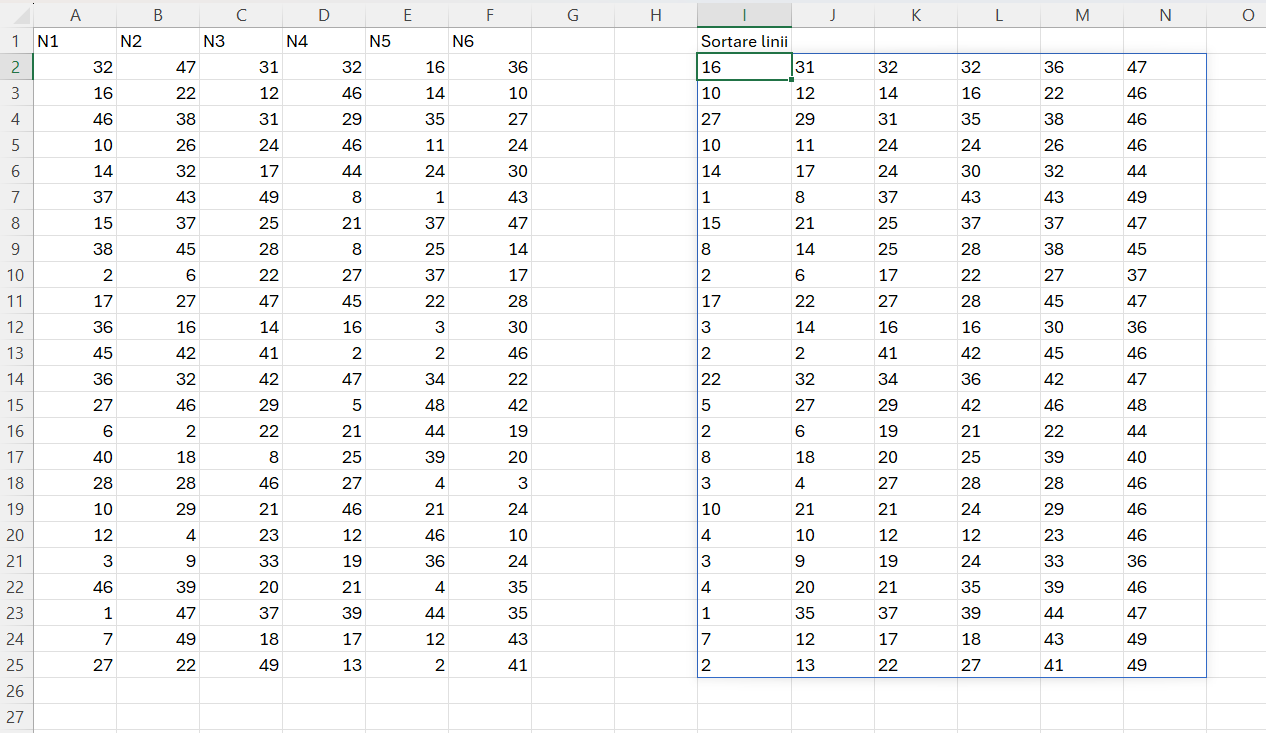This screenshot has height=733, width=1266.
Task: Select column N header
Action: [1164, 14]
